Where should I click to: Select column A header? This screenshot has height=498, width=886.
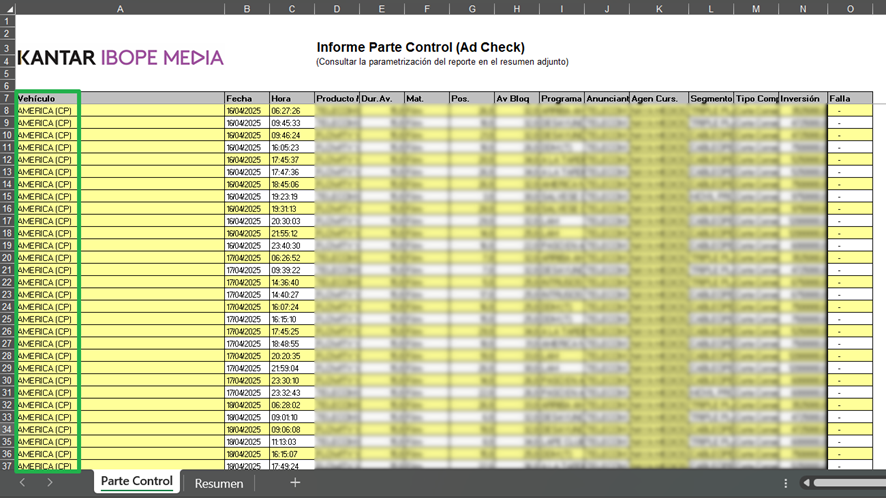click(x=120, y=8)
